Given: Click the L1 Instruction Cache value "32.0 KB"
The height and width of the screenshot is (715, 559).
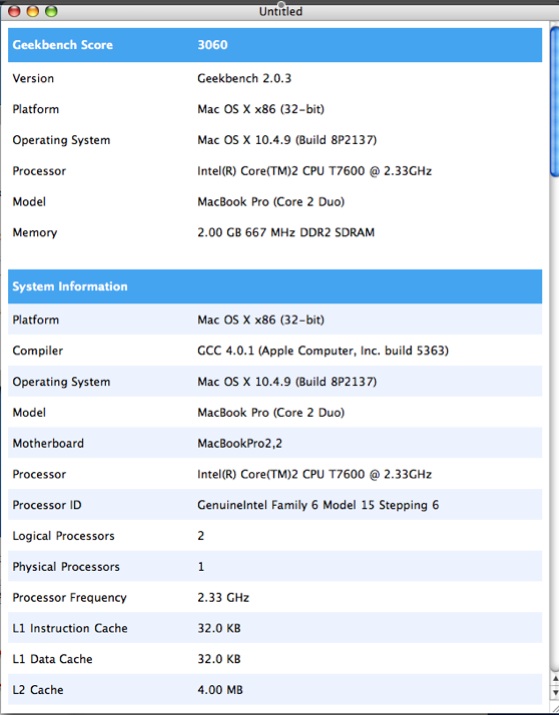Looking at the screenshot, I should point(219,628).
